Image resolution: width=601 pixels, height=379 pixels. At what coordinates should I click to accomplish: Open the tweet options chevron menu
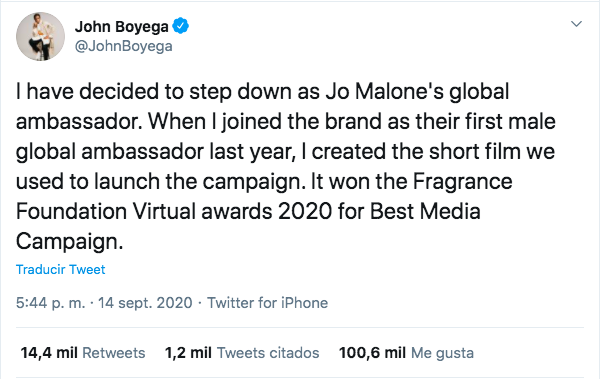(x=576, y=24)
